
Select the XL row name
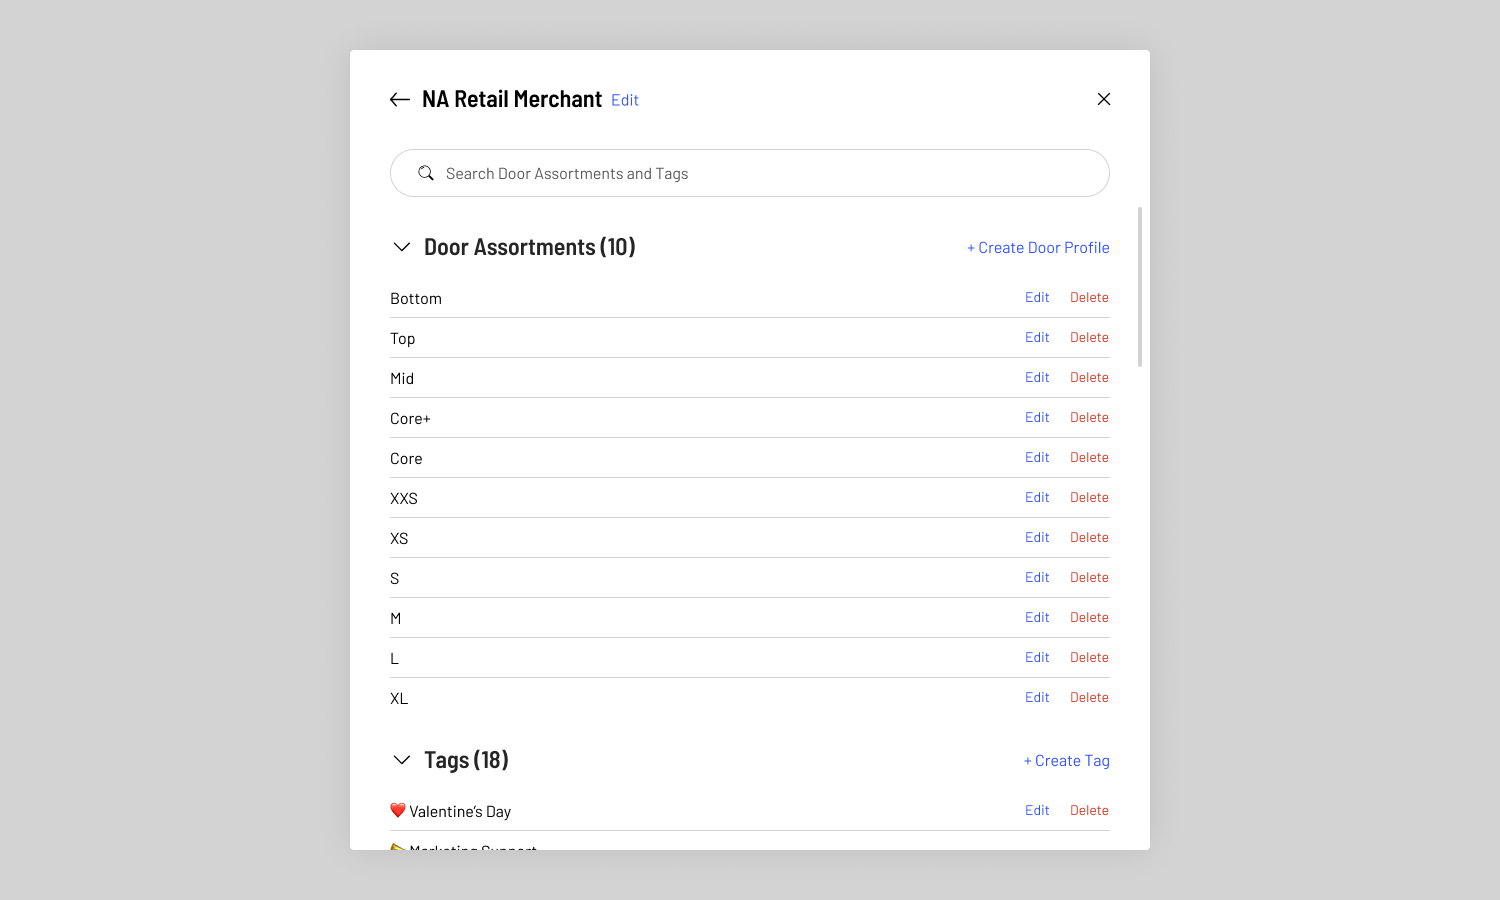click(x=399, y=699)
